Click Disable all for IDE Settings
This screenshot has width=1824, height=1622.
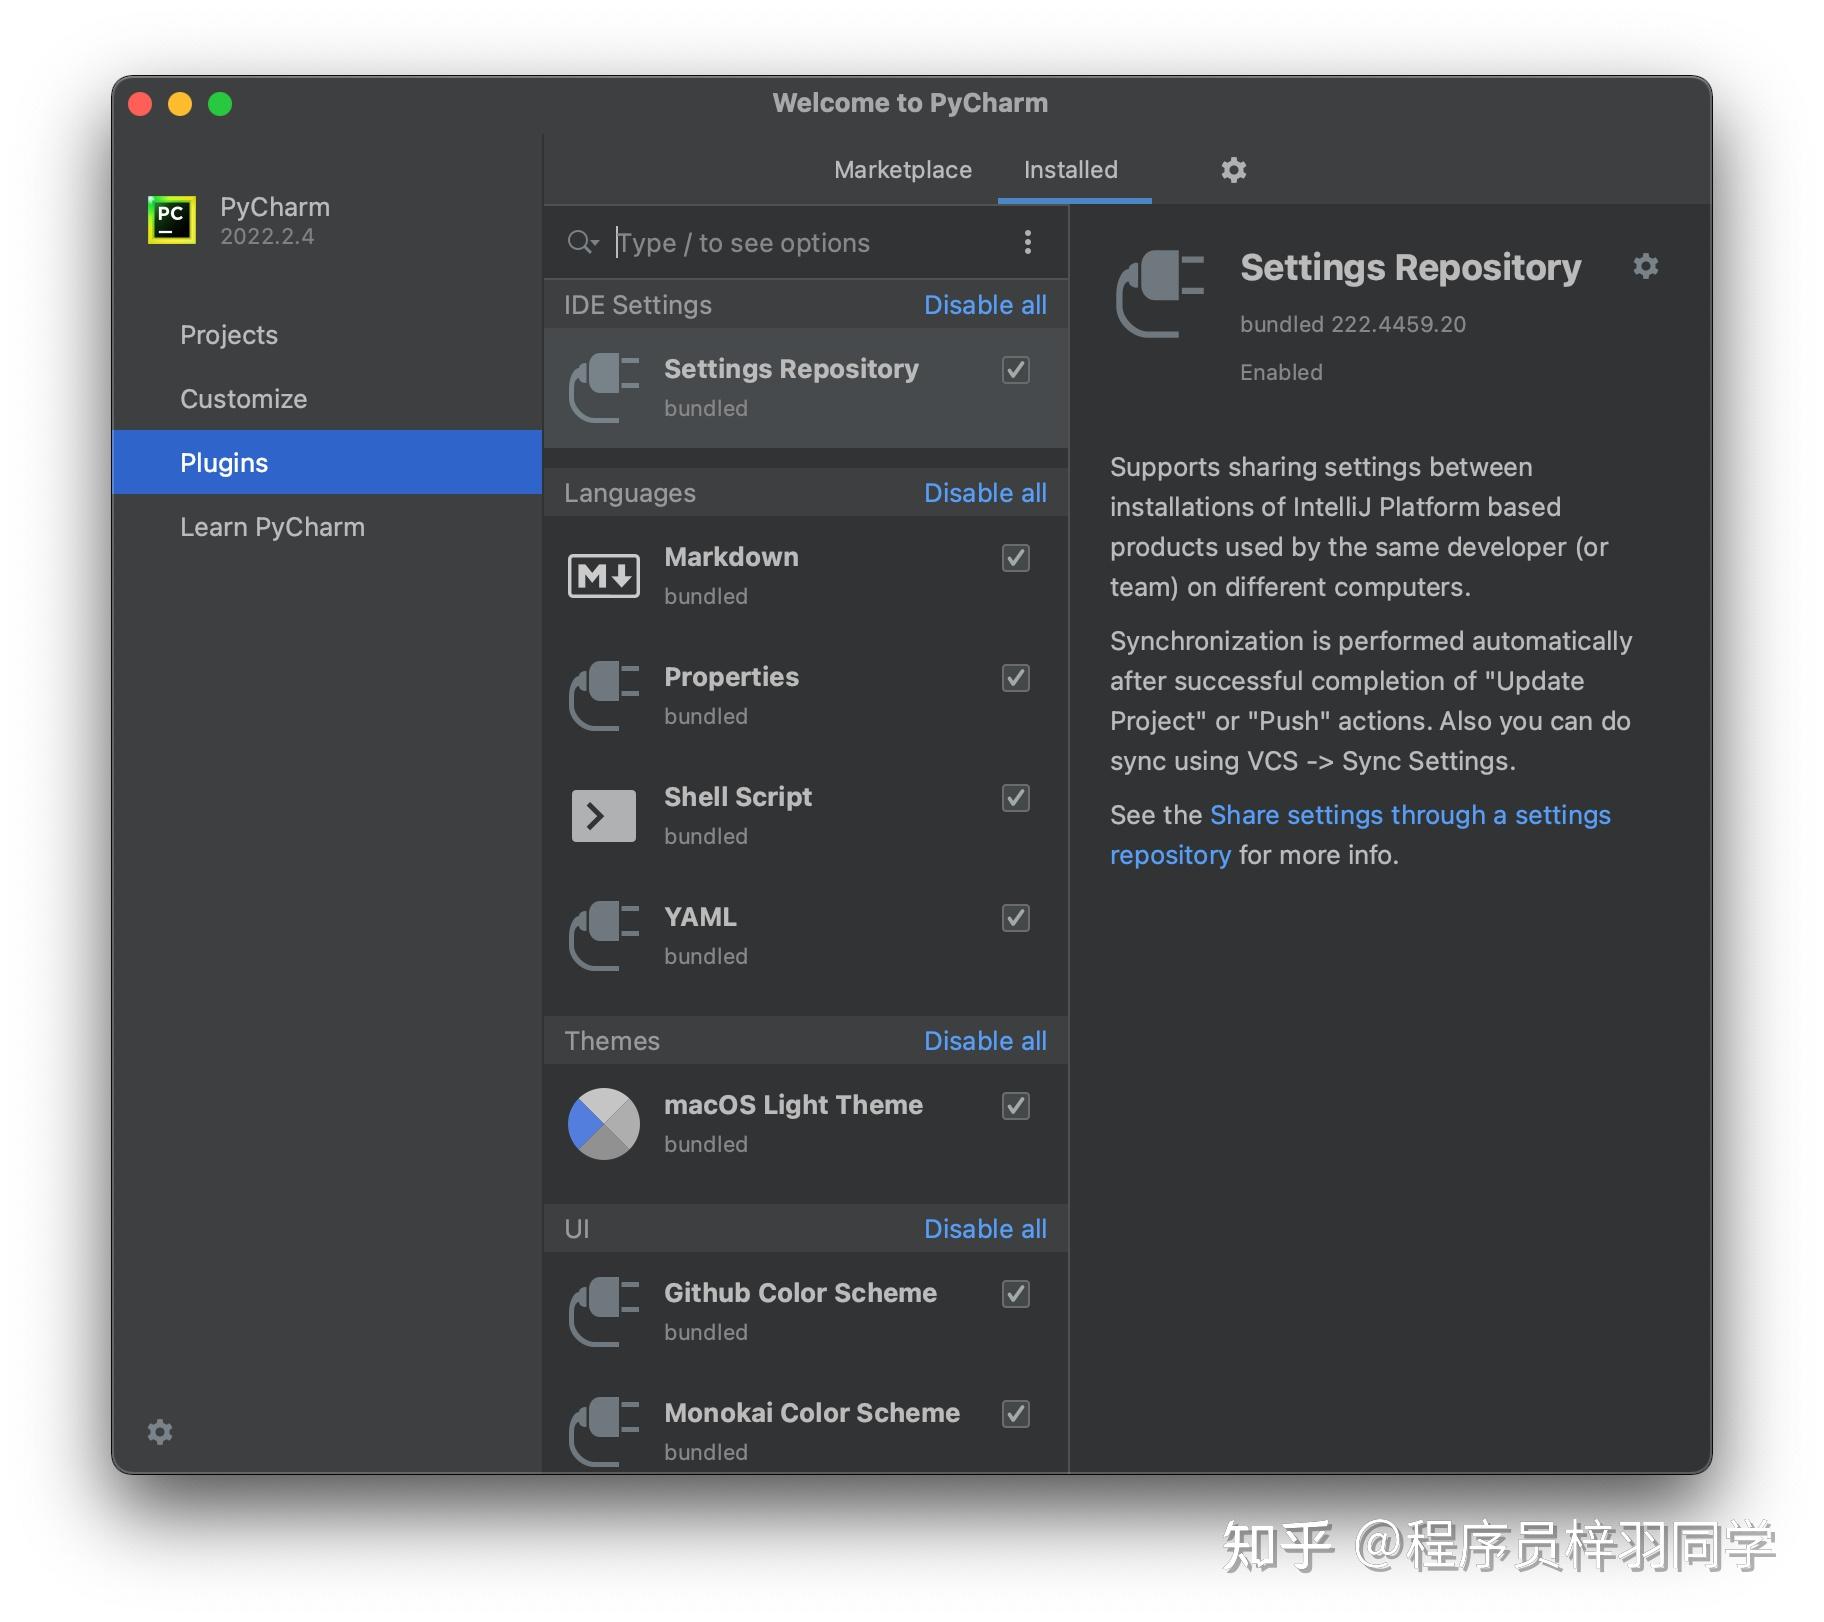tap(985, 305)
